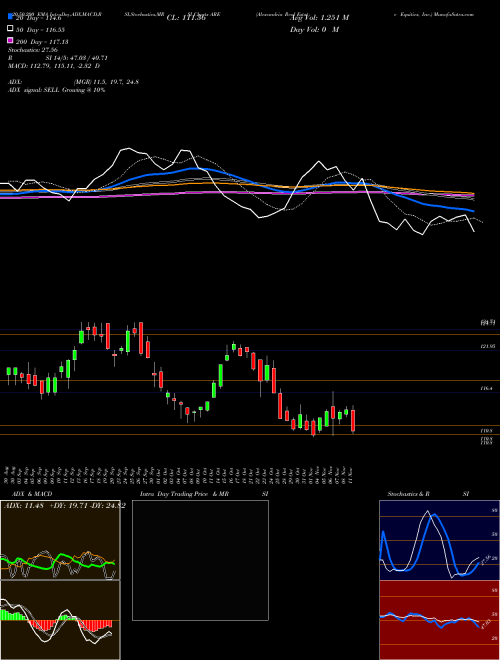Viewport: 500px width, 660px height.
Task: Click the 116.4 price axis label
Action: [x=487, y=389]
